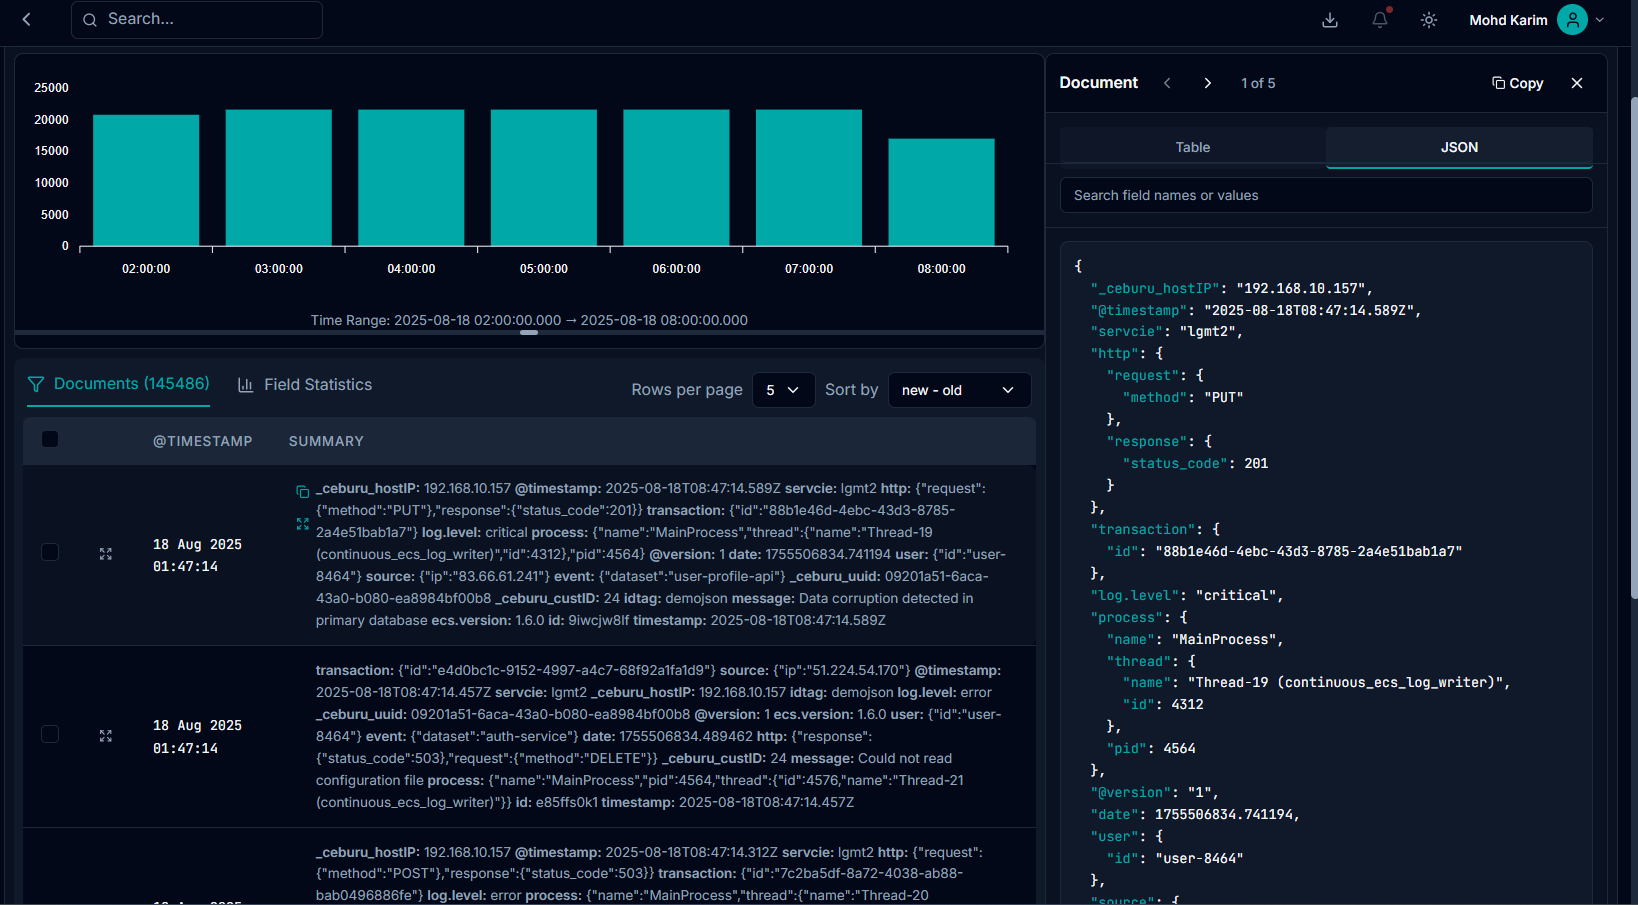Switch to the JSON tab
Screen dimensions: 1638x905
click(1459, 147)
